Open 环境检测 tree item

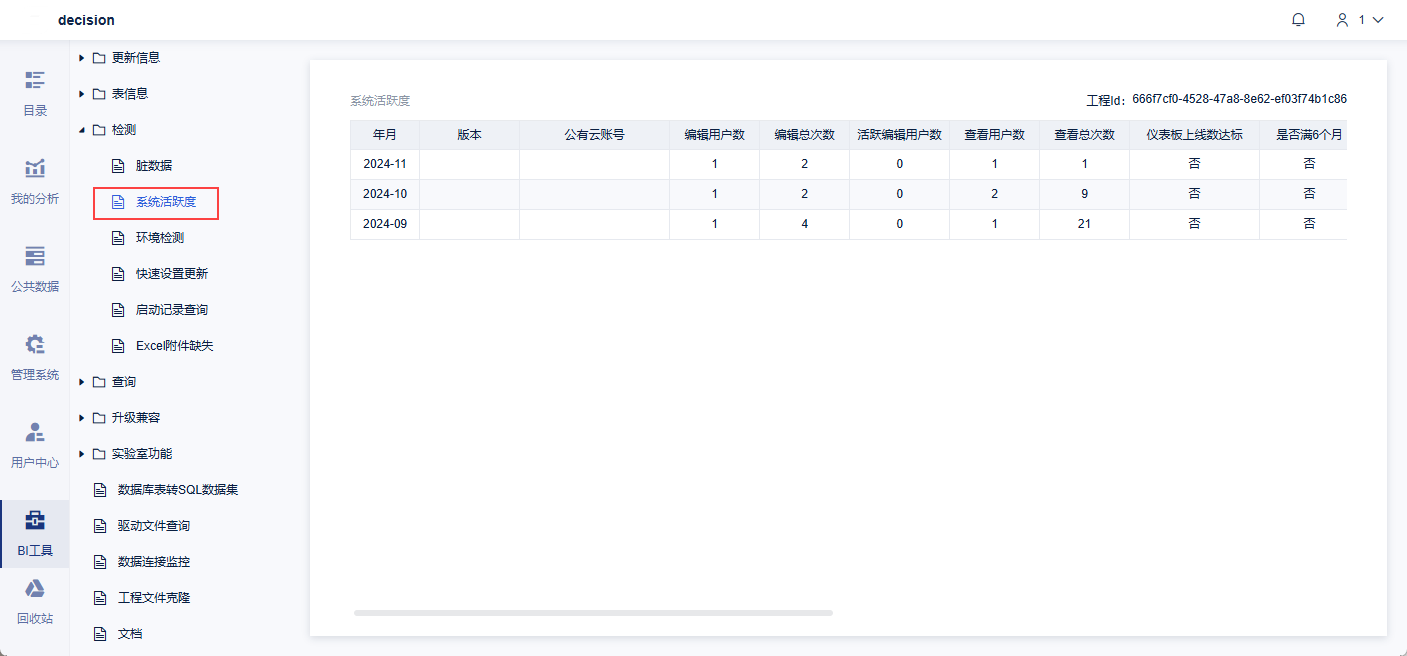click(x=159, y=238)
